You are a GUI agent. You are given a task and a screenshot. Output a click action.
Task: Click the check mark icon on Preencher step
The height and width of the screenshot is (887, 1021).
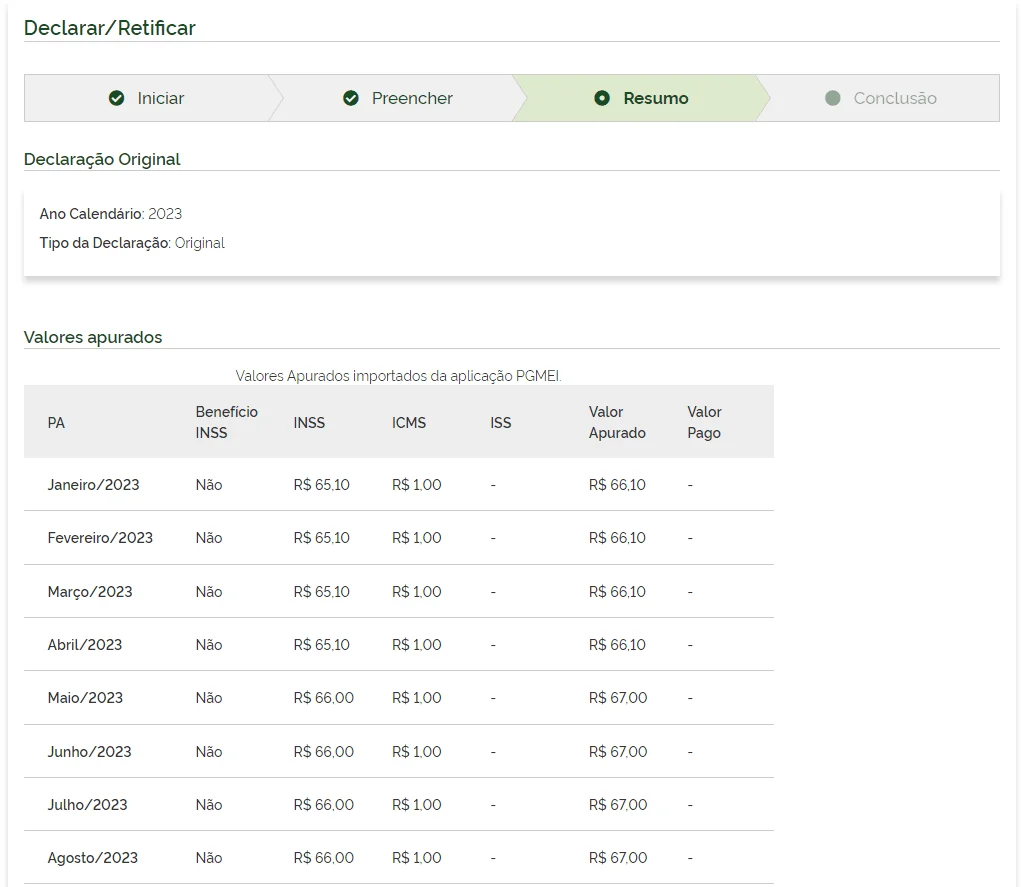tap(350, 98)
